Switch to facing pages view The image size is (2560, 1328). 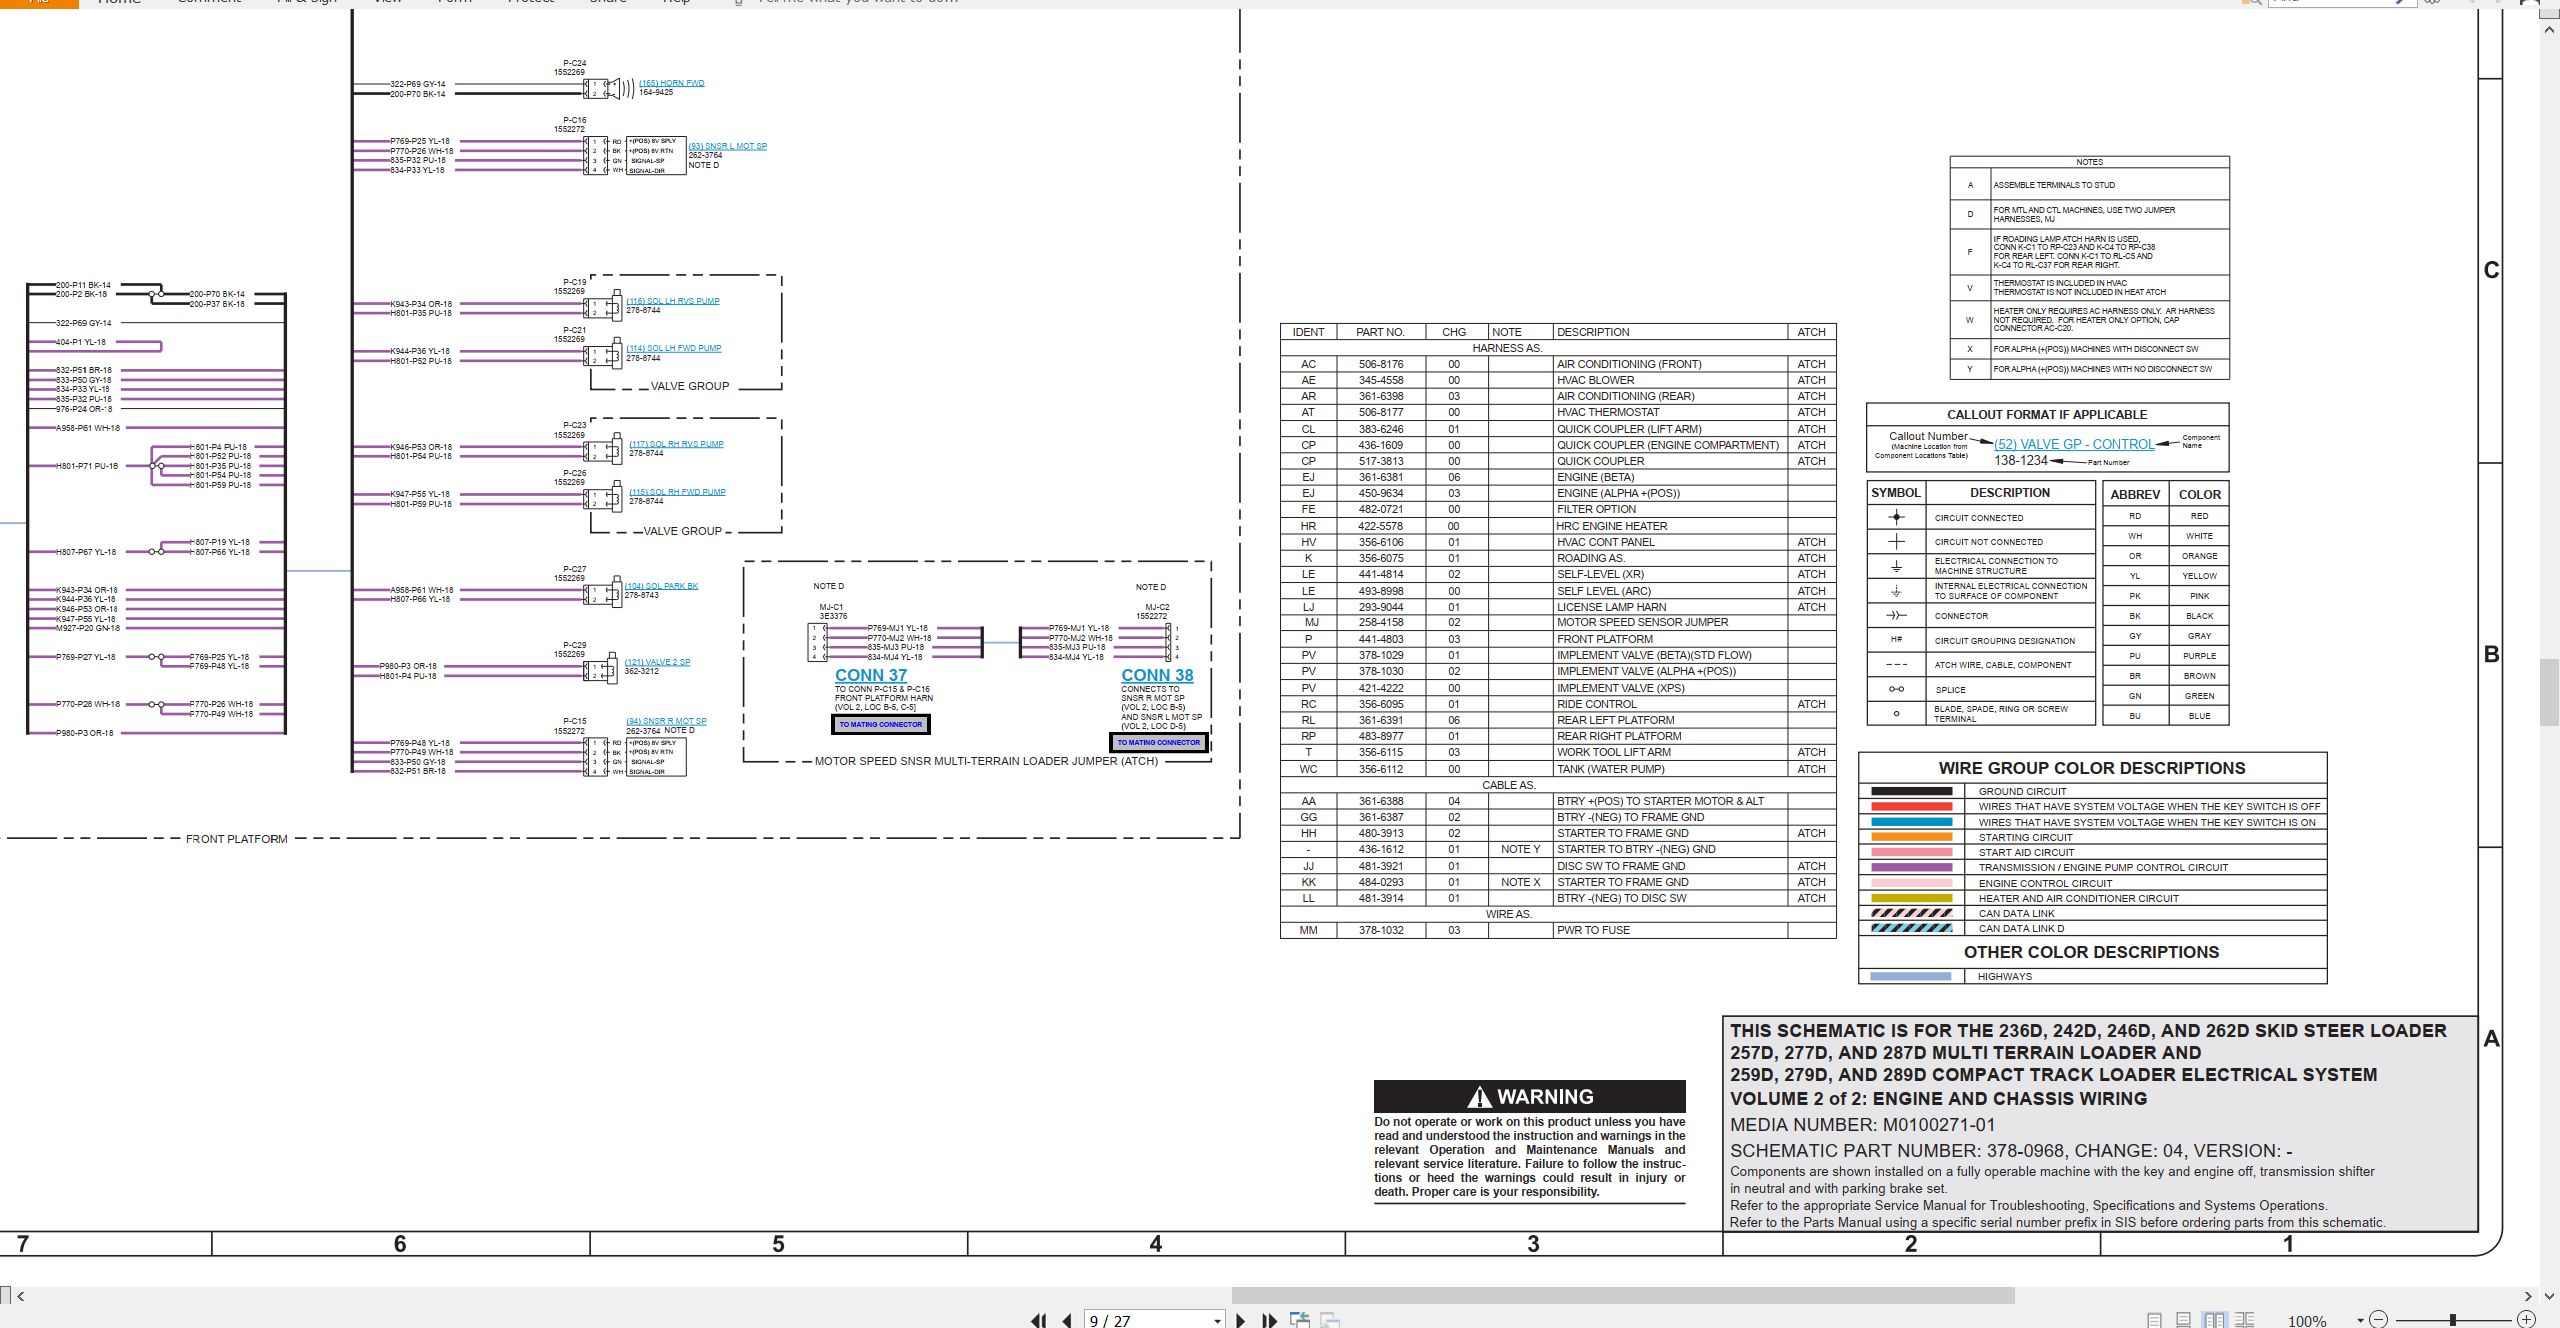point(2215,1320)
